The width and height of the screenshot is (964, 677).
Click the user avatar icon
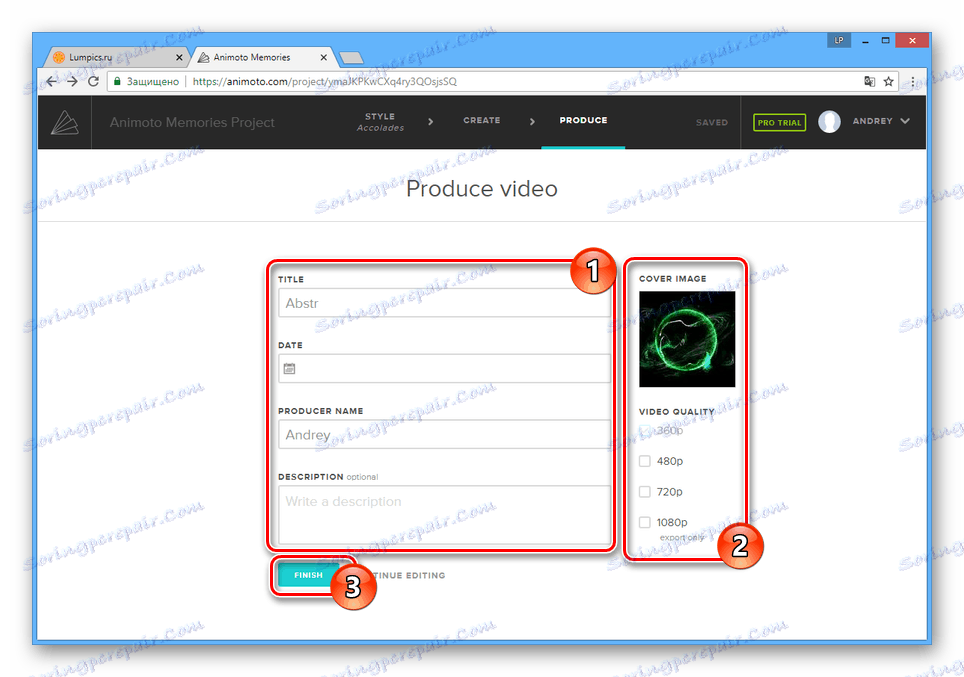[x=829, y=122]
